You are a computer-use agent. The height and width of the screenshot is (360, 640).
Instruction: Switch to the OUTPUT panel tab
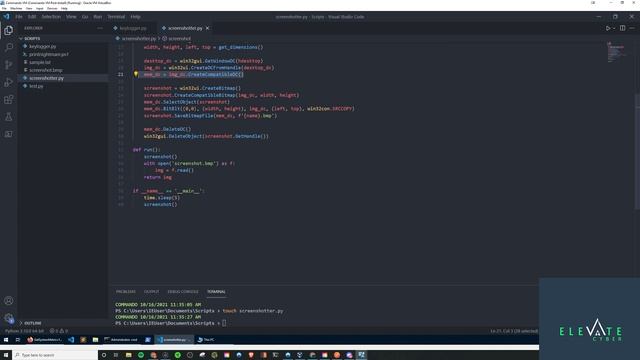151,292
